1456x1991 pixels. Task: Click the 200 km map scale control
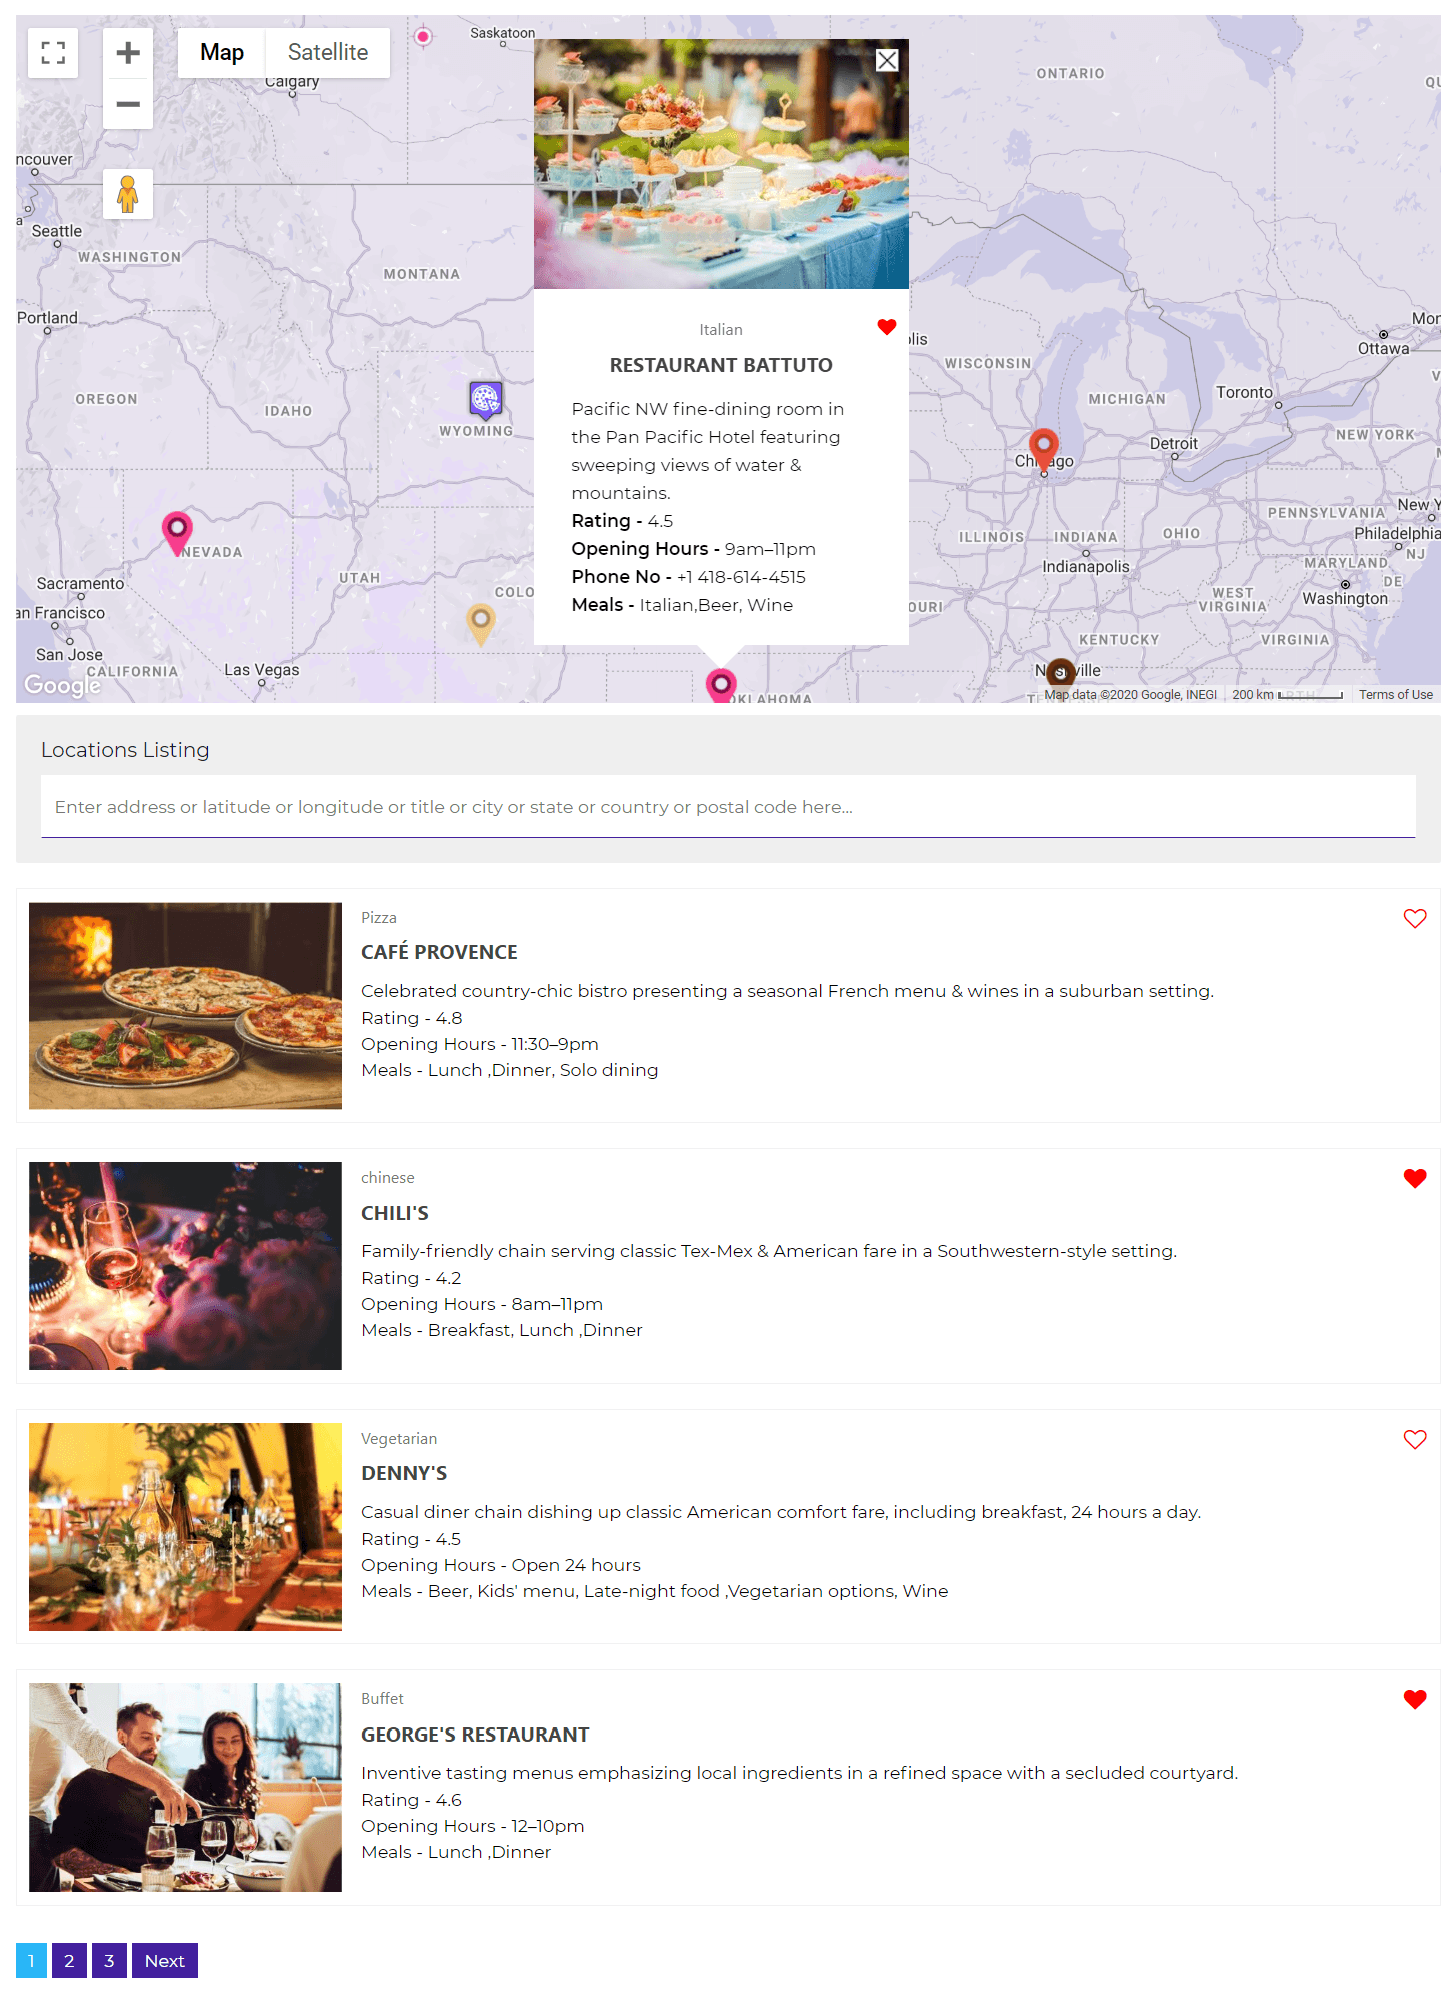pyautogui.click(x=1287, y=695)
